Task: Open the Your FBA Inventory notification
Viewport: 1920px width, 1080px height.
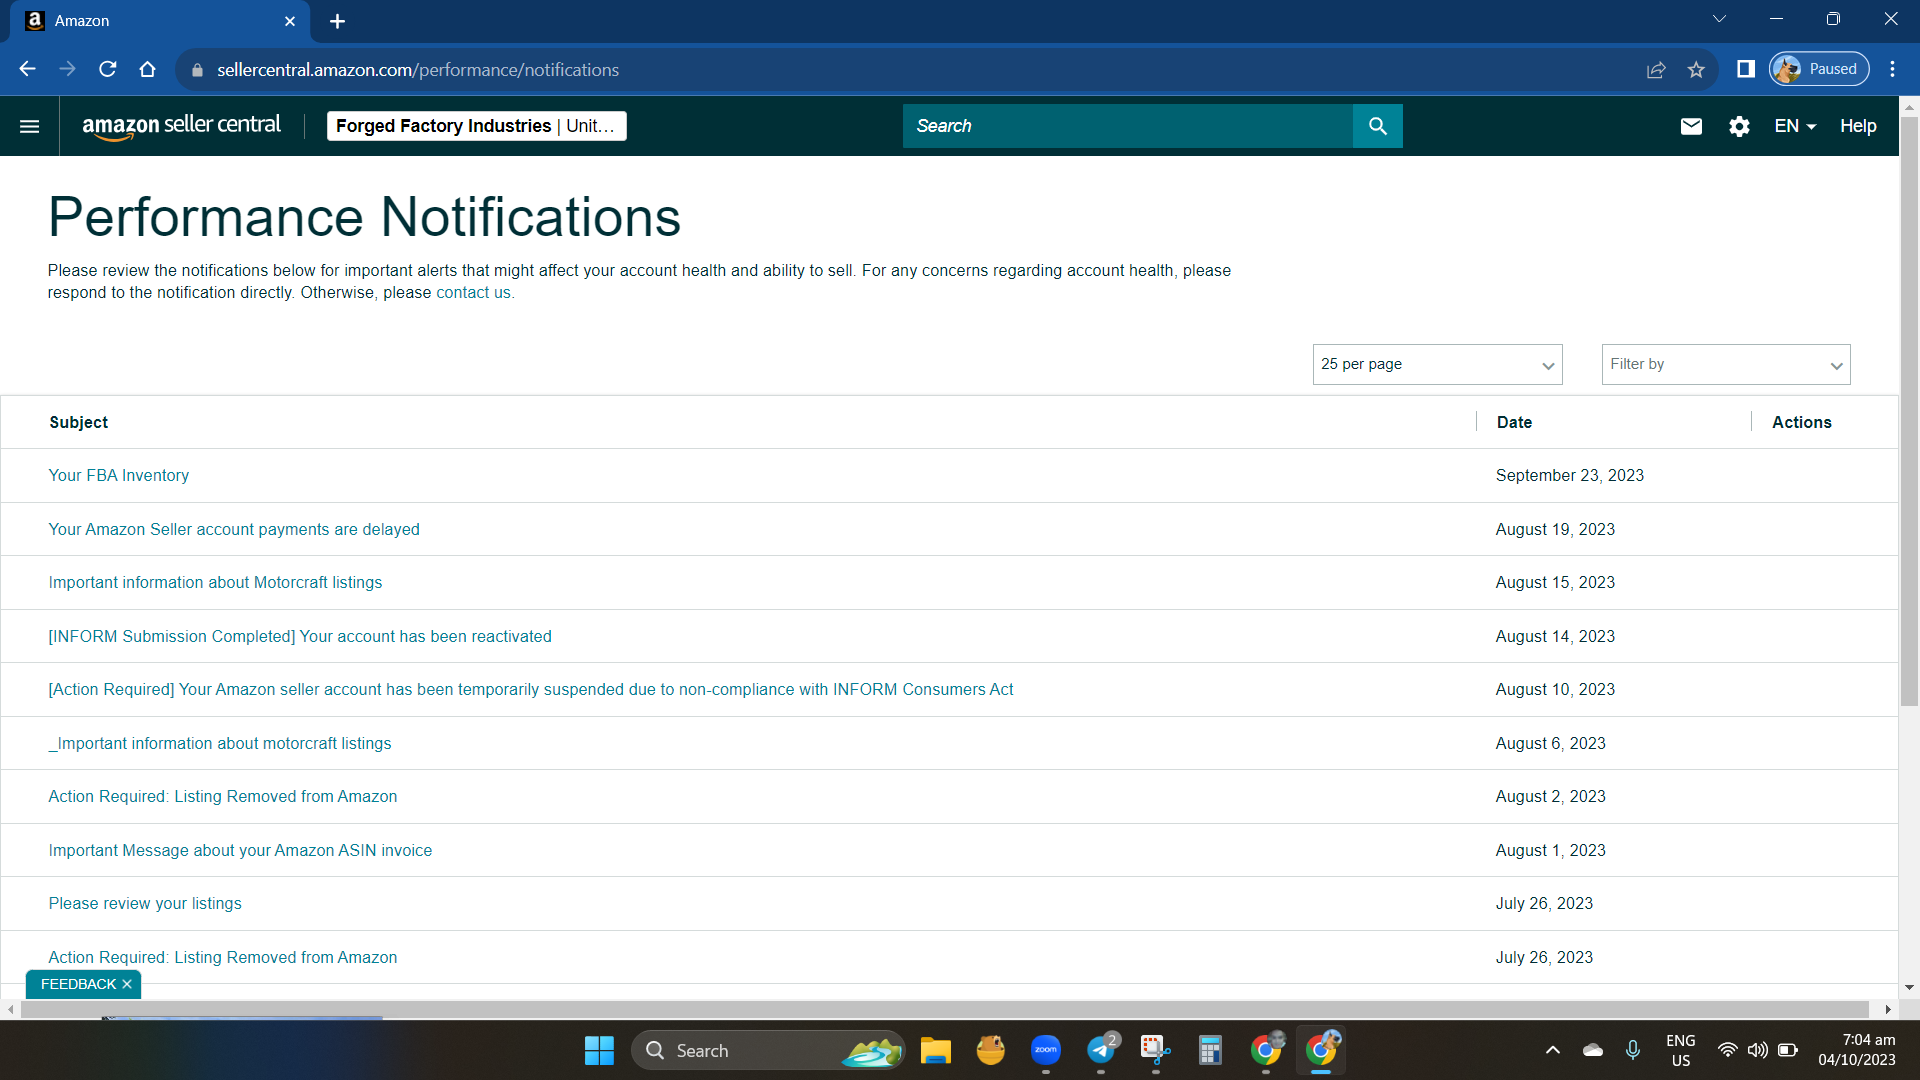Action: [119, 476]
